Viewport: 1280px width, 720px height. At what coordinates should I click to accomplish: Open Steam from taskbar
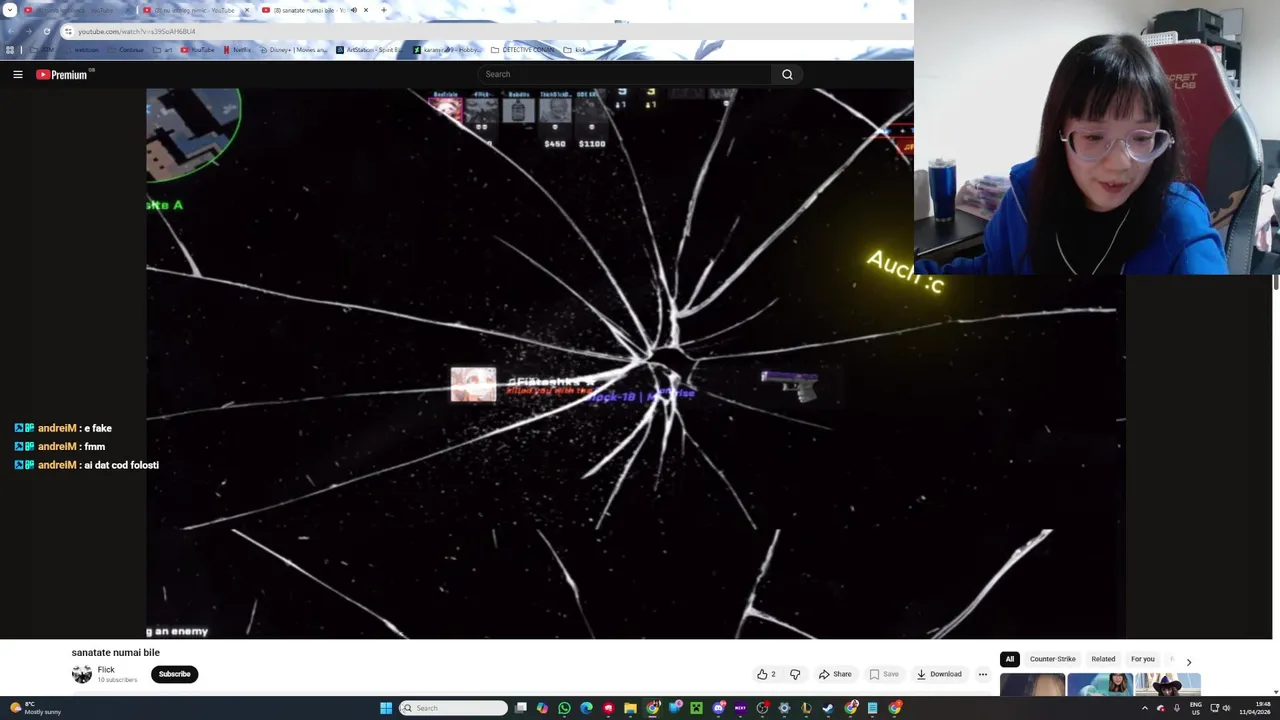[828, 708]
